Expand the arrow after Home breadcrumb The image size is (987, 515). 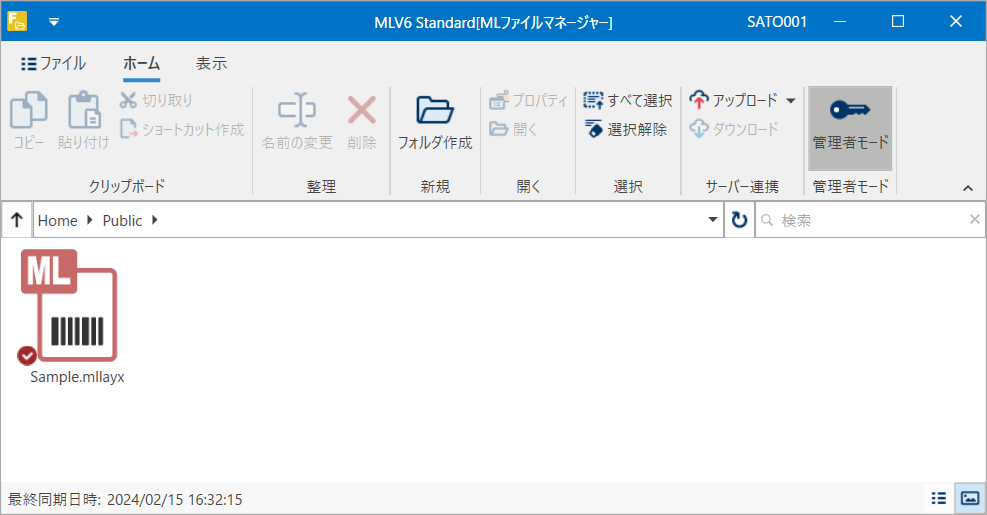[x=90, y=220]
